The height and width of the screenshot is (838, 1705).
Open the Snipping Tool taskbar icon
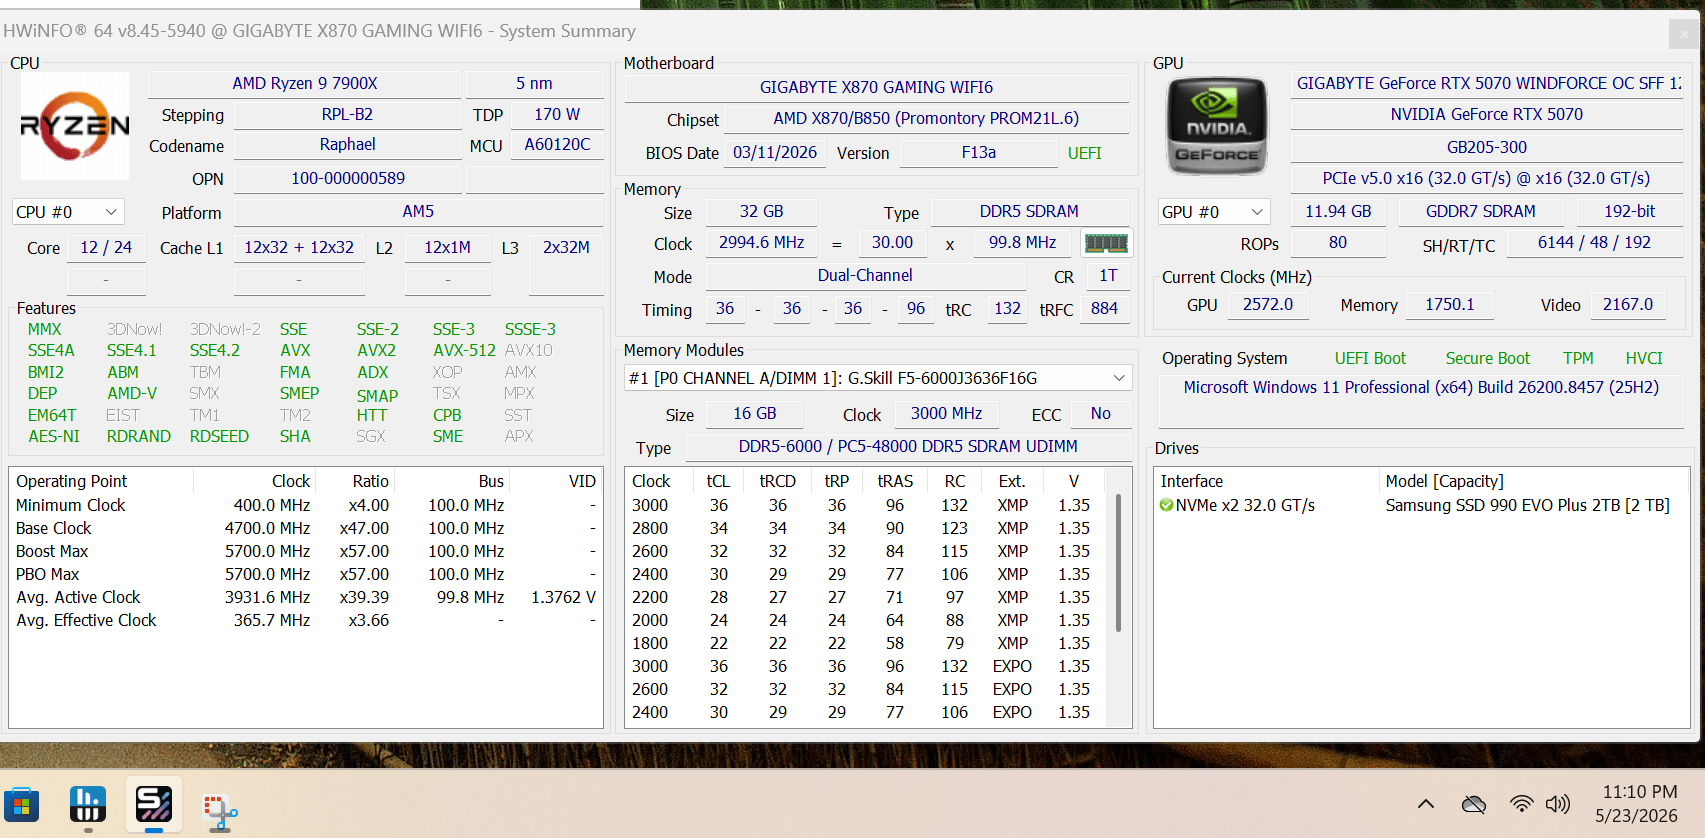(220, 812)
